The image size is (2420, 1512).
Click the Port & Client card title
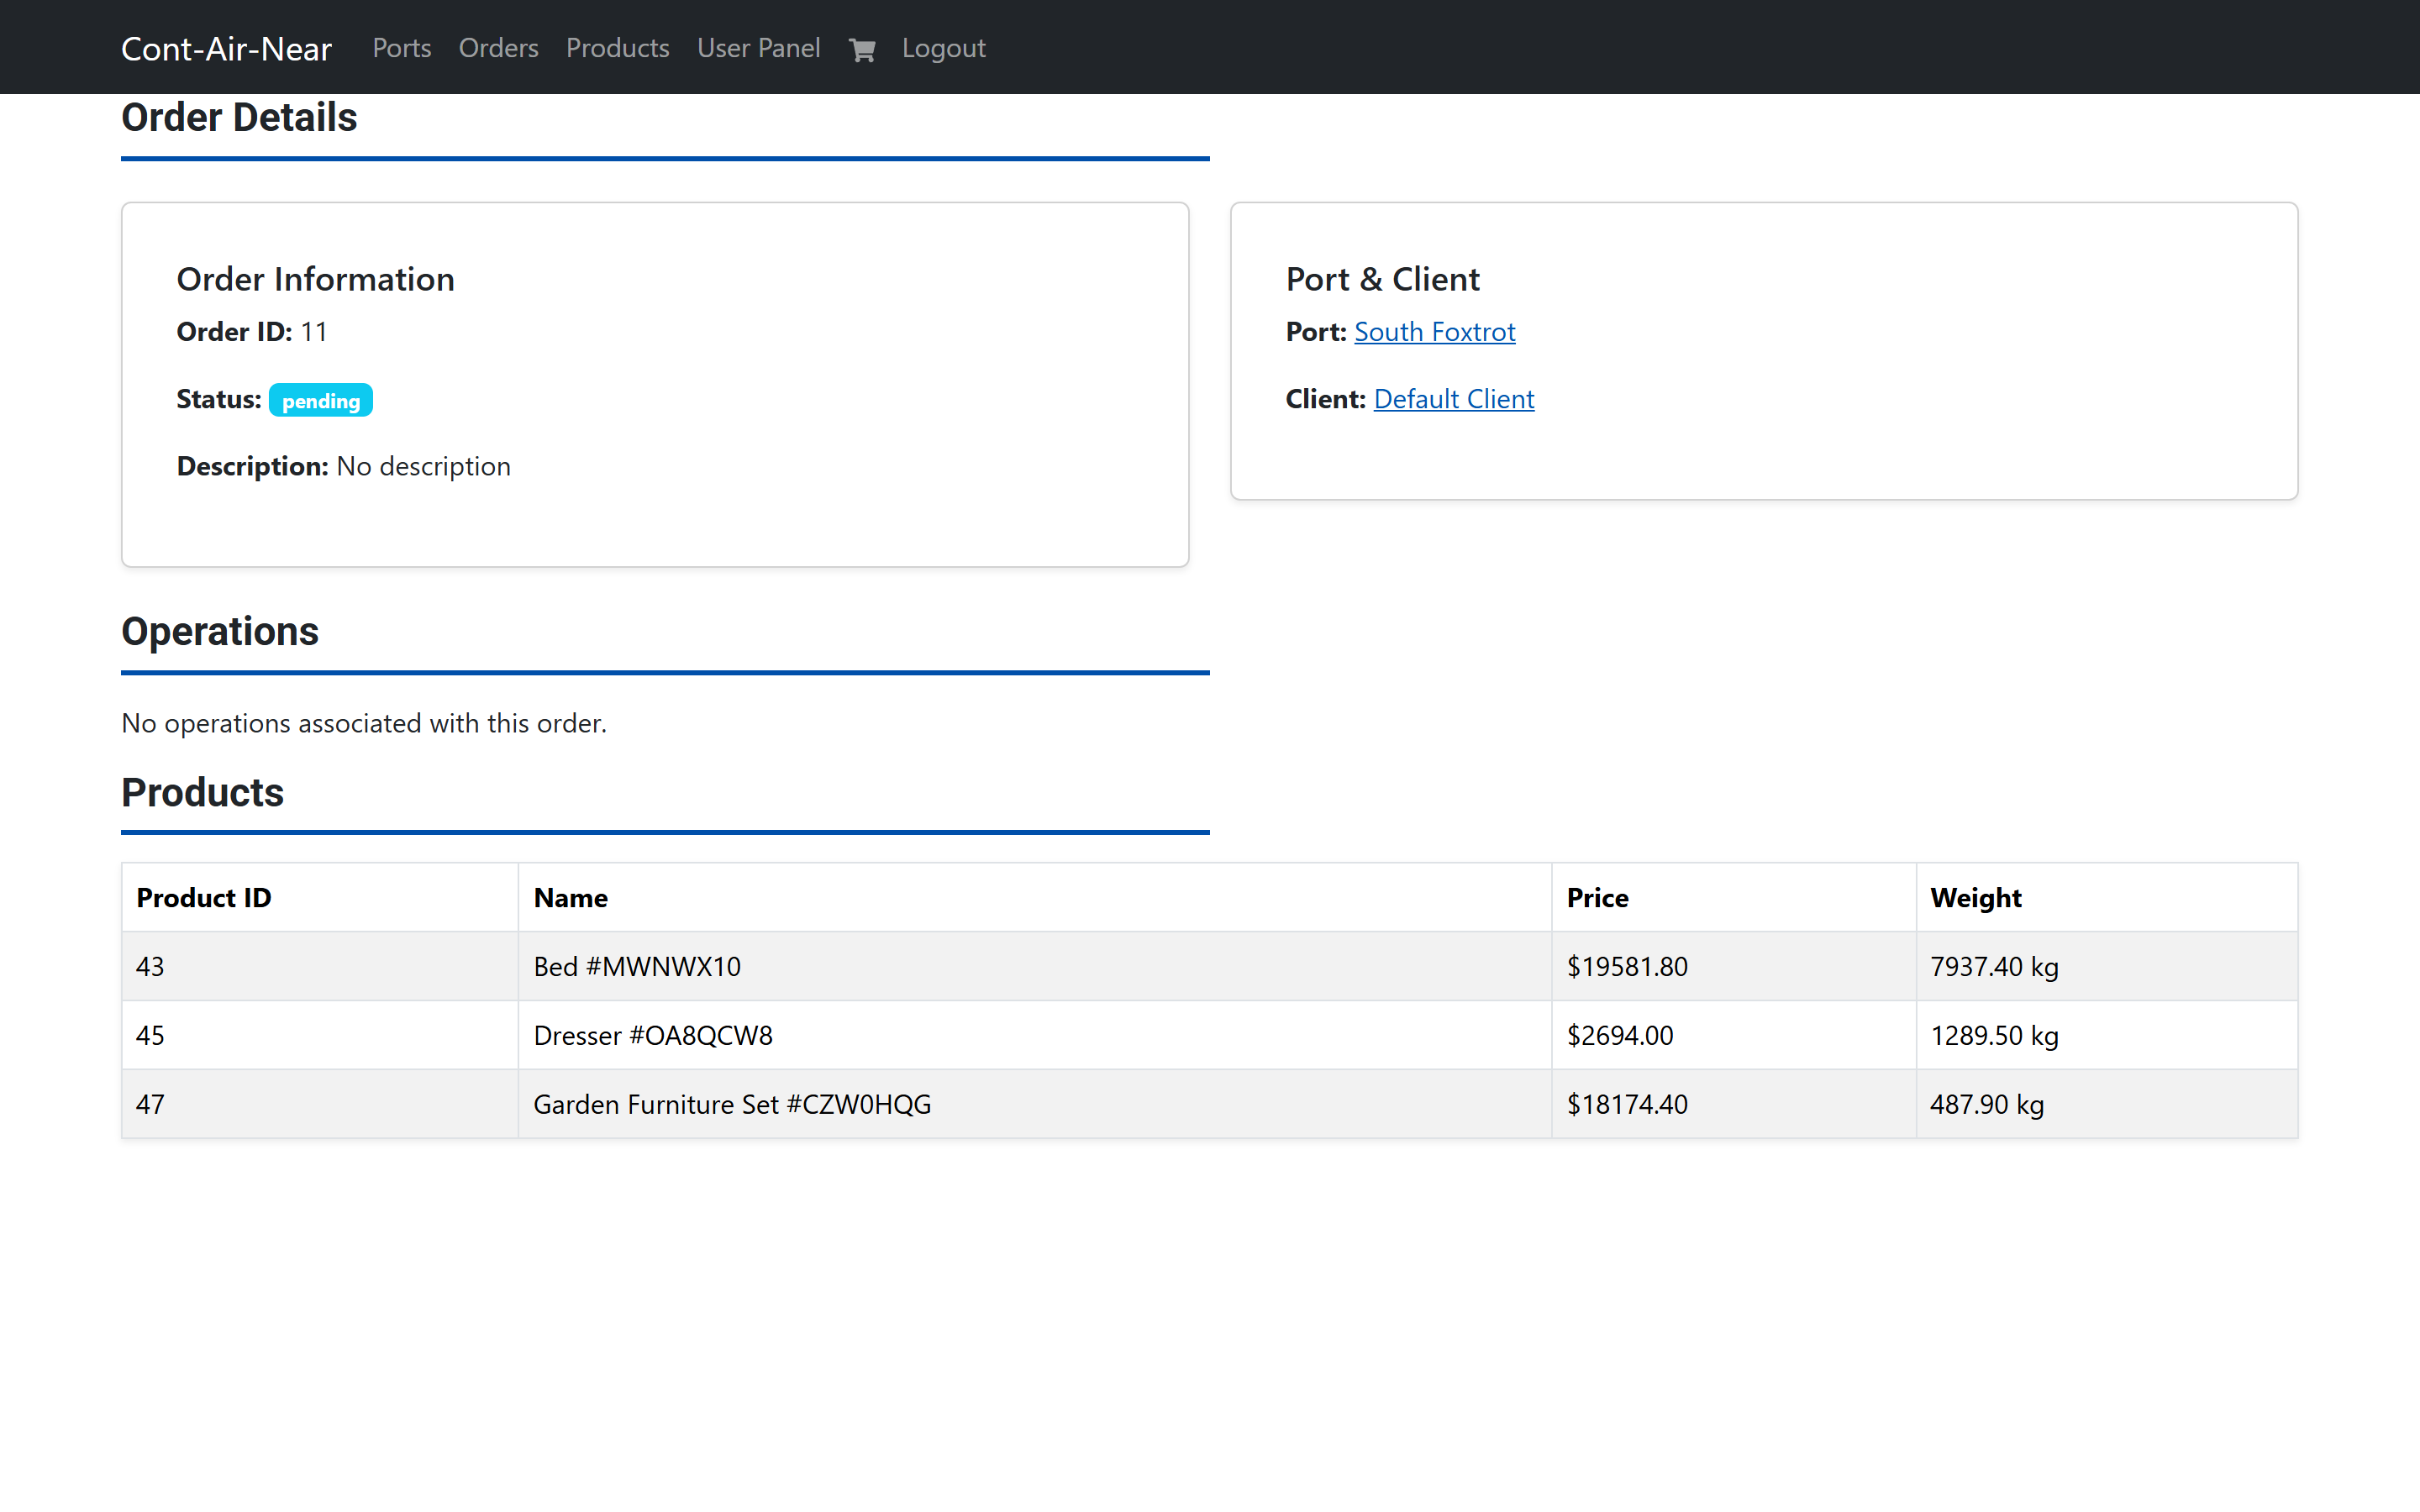click(x=1382, y=279)
